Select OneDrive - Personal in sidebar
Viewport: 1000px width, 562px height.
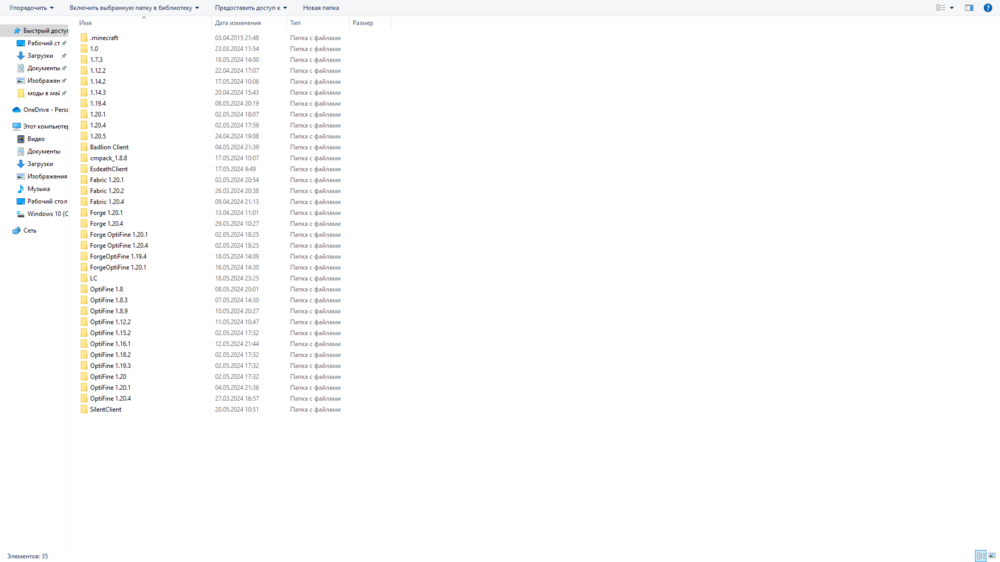click(x=40, y=110)
